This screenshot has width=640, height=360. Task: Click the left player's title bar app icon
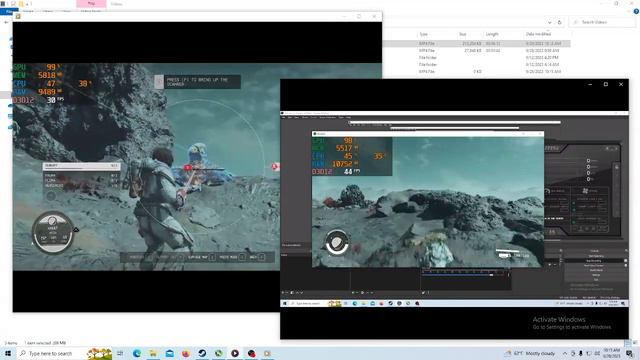click(x=18, y=16)
